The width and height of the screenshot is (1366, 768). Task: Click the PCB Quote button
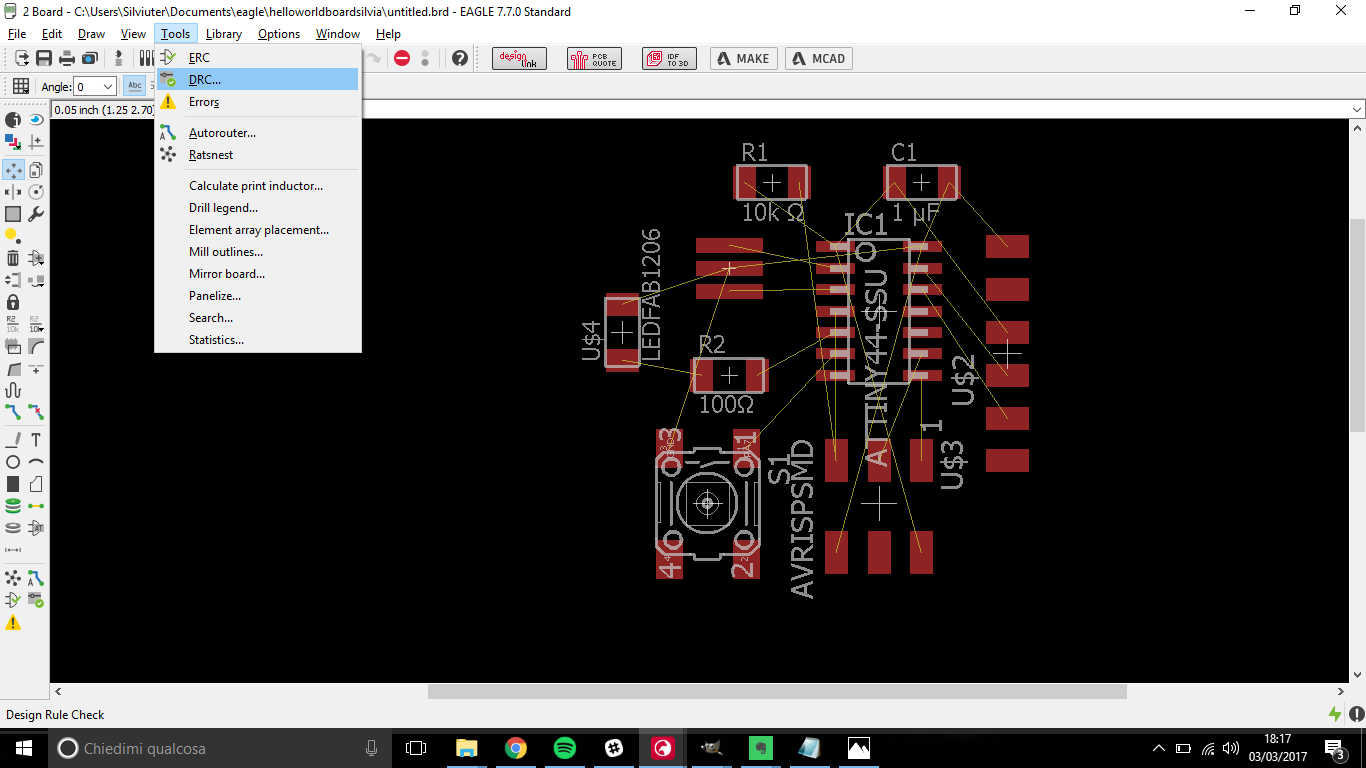coord(594,58)
